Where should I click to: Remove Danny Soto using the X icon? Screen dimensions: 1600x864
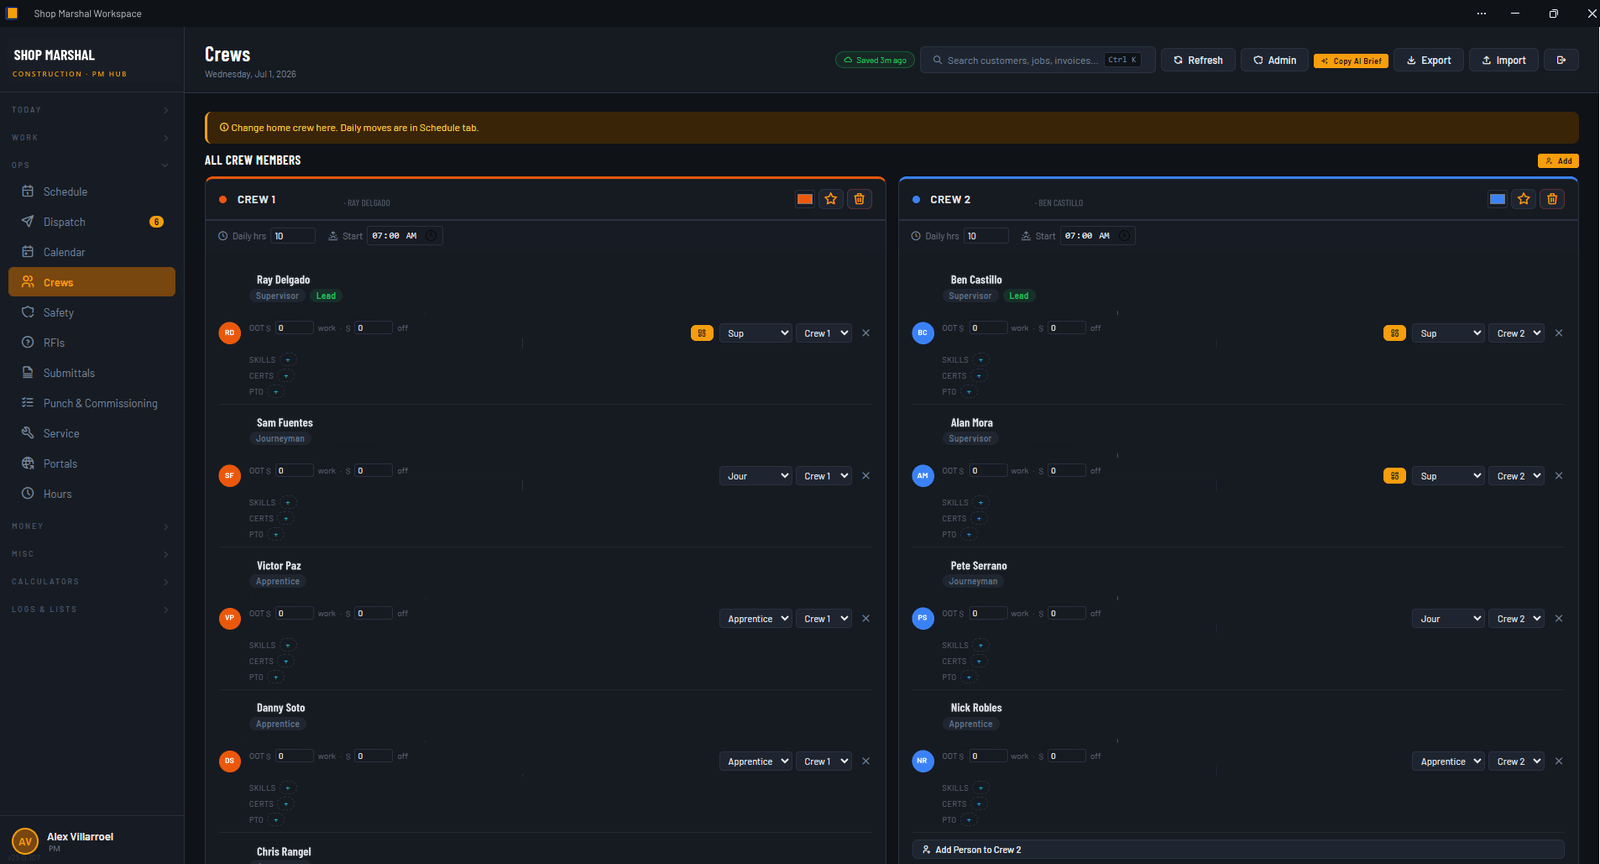pos(866,762)
